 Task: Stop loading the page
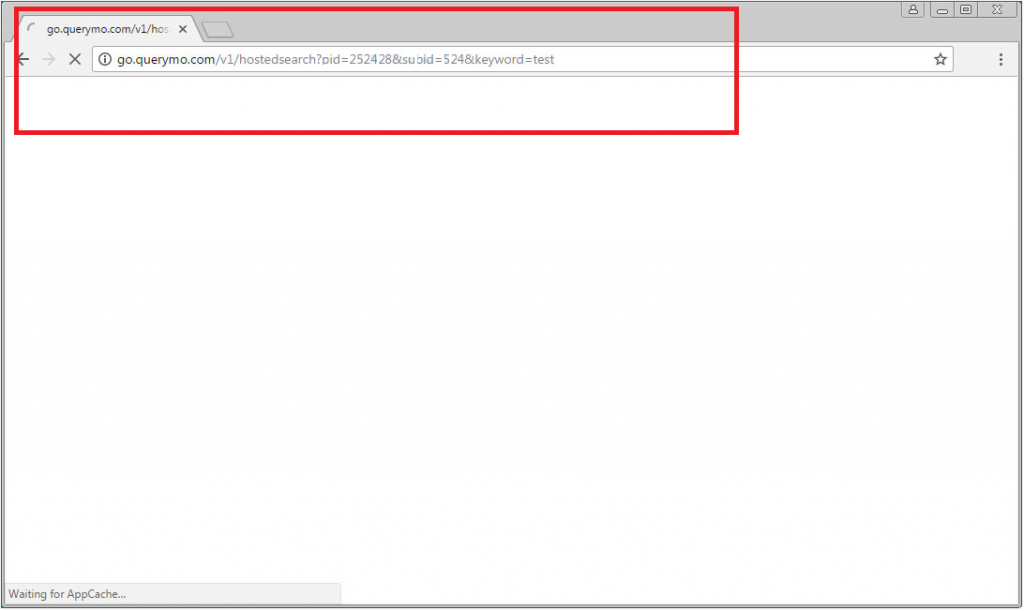75,59
